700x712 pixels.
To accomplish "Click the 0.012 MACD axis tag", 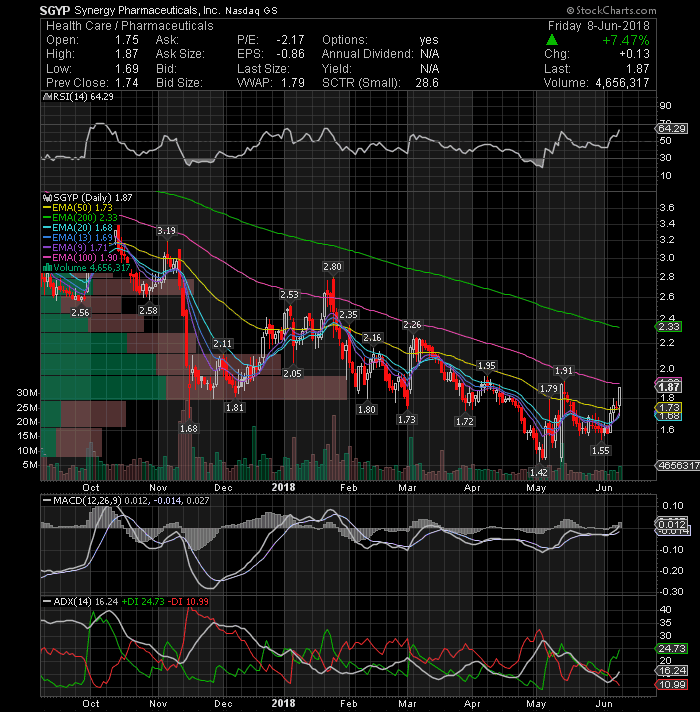I will [672, 524].
